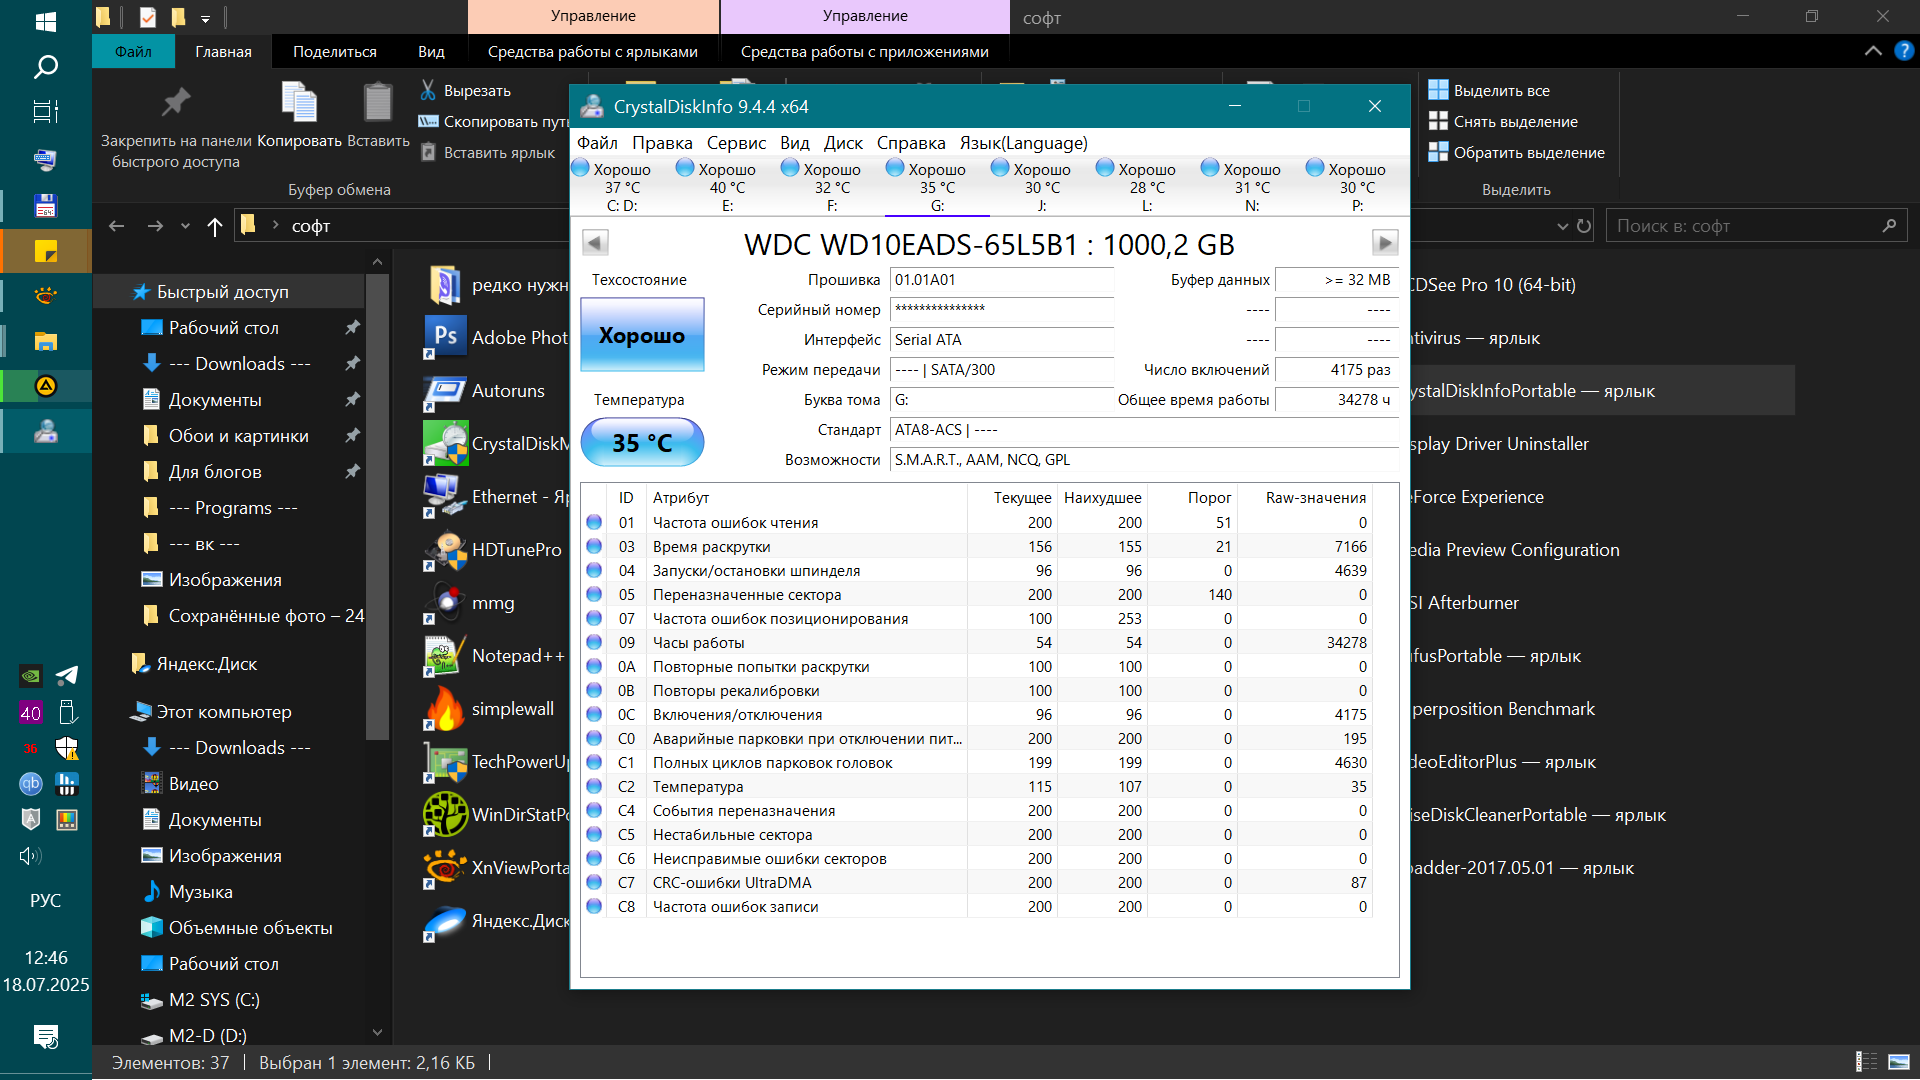
Task: Open the simplewall shortcut icon
Action: [x=445, y=709]
